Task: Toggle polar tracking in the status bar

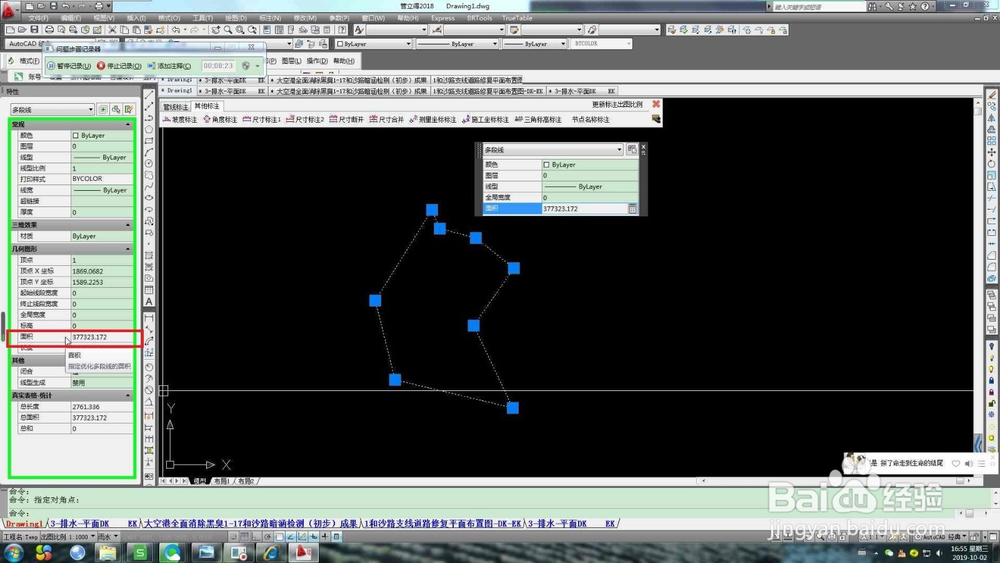Action: tap(268, 537)
